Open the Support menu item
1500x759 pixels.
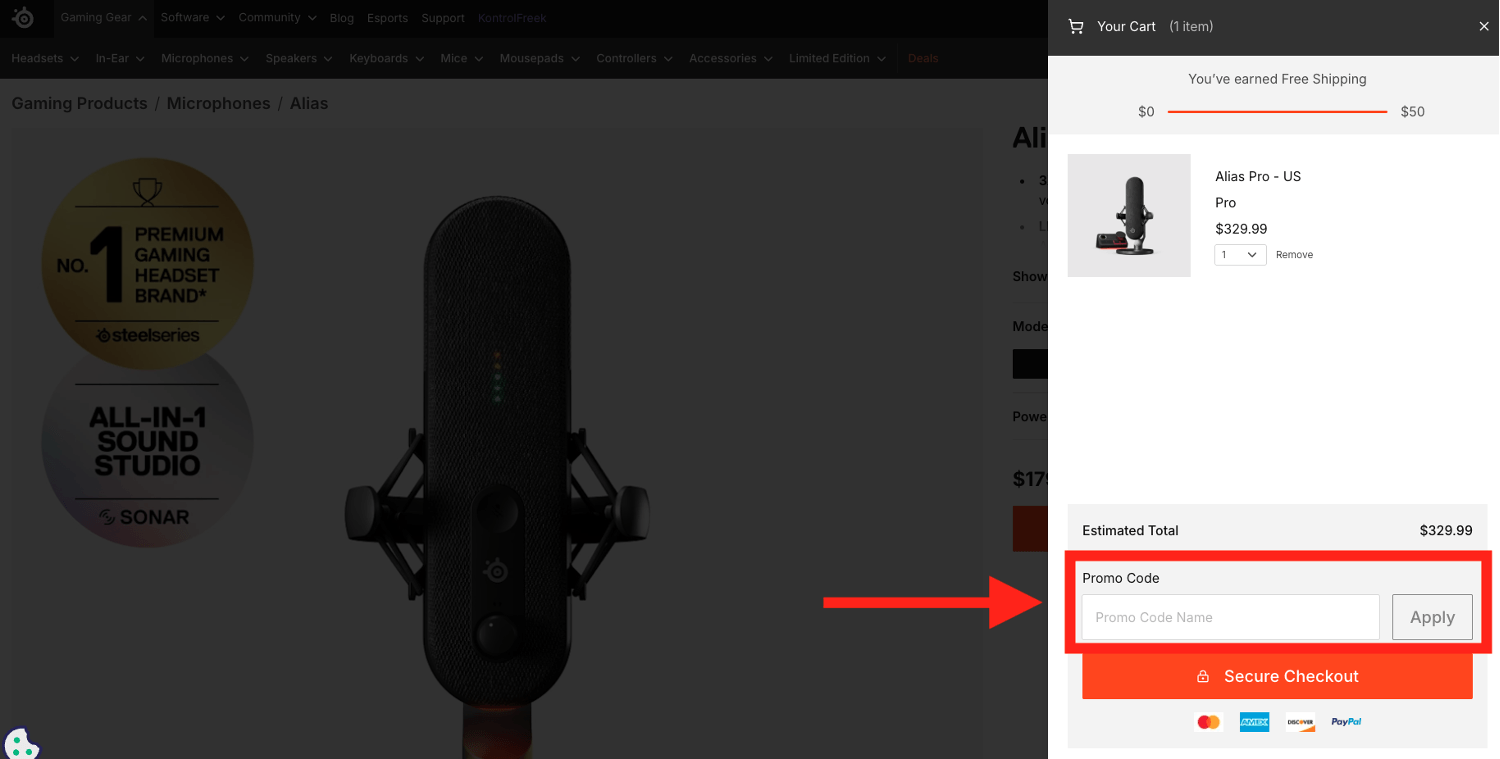tap(443, 18)
